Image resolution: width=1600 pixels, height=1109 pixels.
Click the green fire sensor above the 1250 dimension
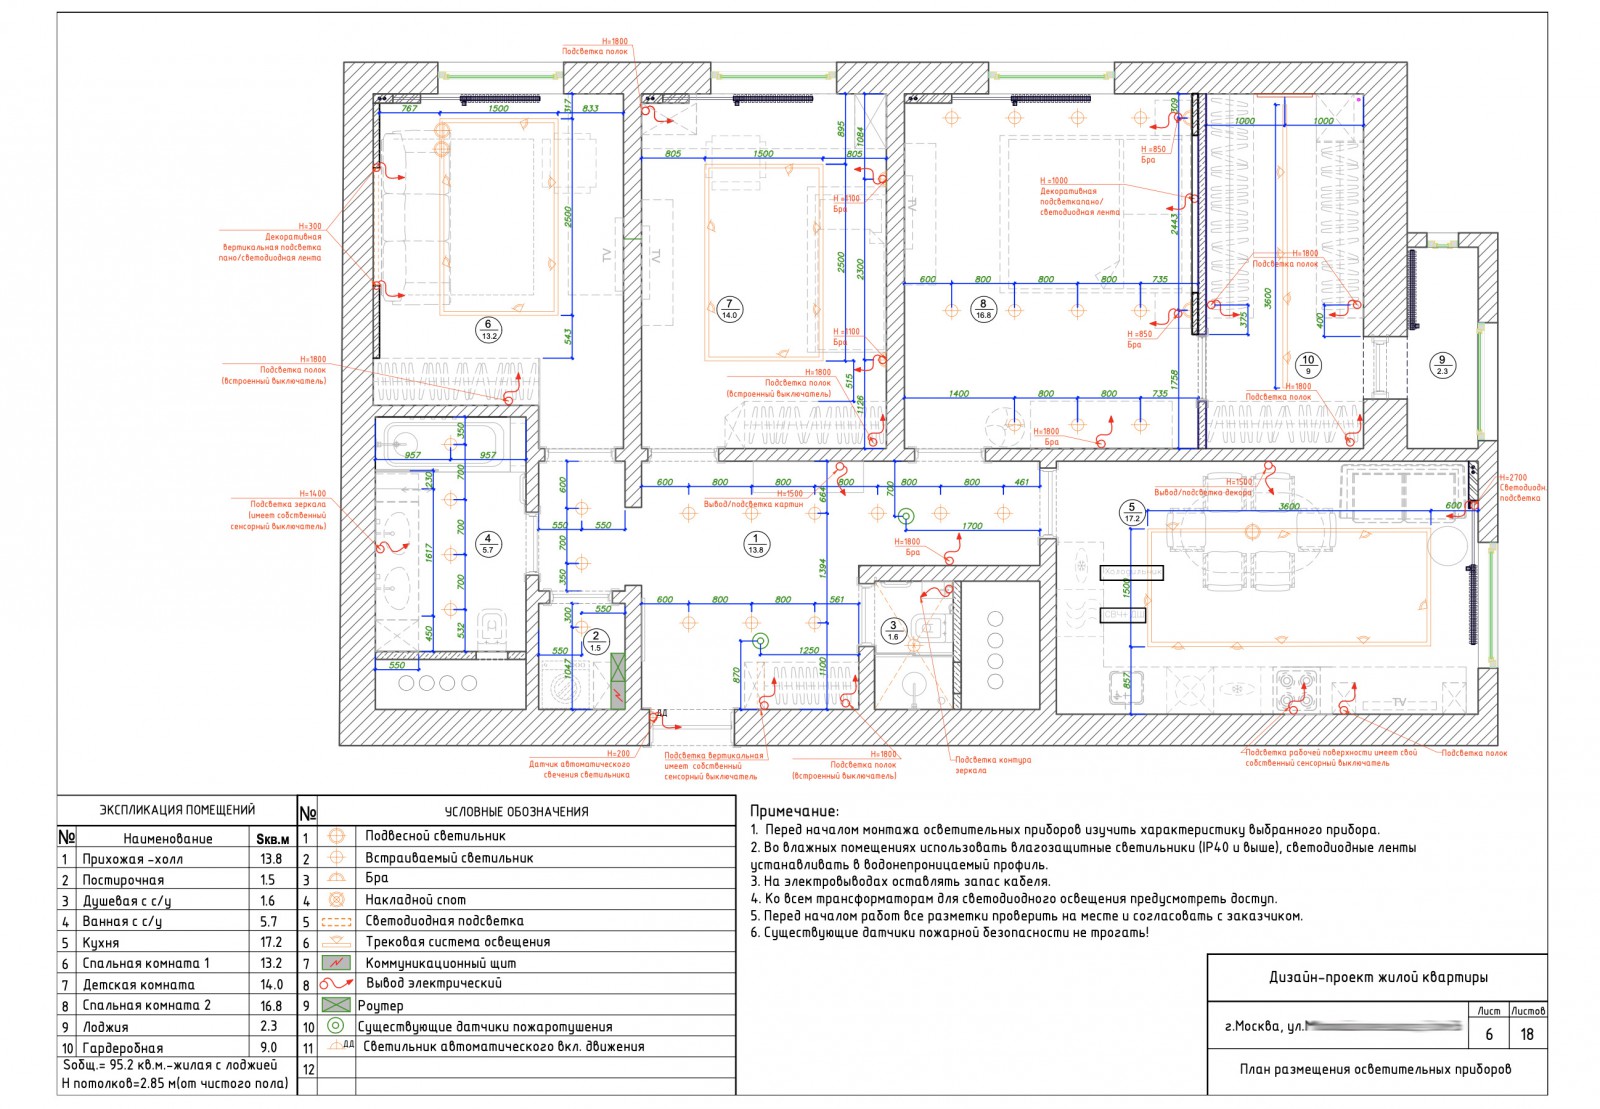pyautogui.click(x=759, y=641)
